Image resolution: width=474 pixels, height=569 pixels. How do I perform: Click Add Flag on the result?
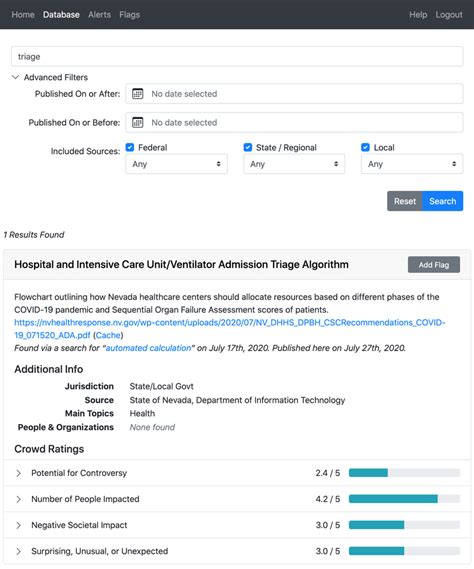click(x=434, y=265)
